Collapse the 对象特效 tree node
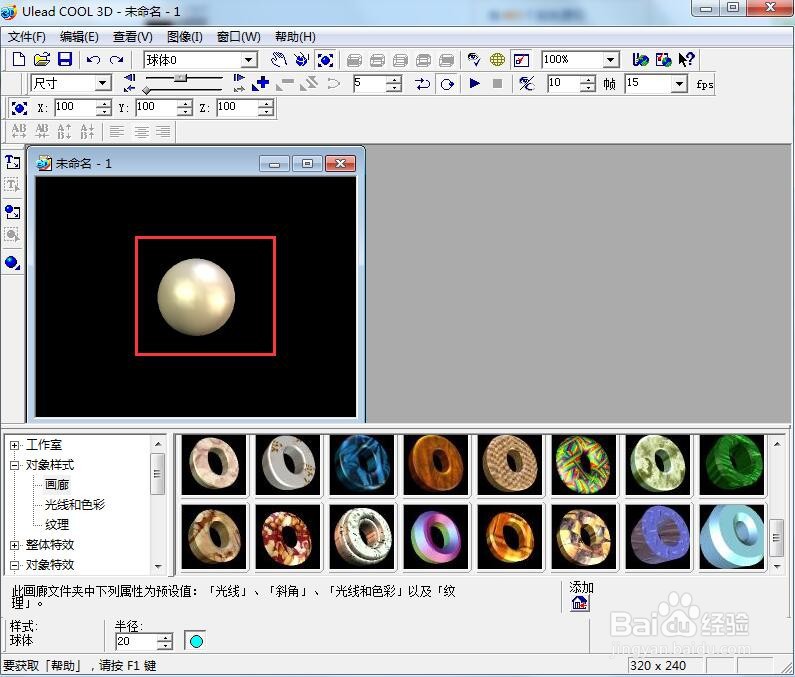Viewport: 795px width, 677px height. coord(14,565)
